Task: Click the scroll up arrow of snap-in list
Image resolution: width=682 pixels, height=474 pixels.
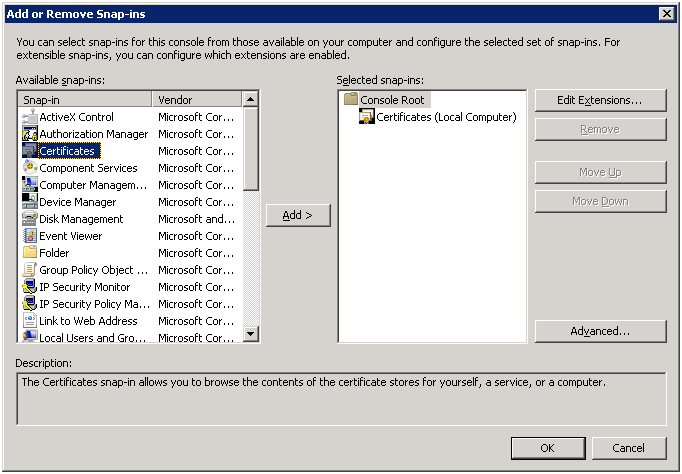Action: pos(251,99)
